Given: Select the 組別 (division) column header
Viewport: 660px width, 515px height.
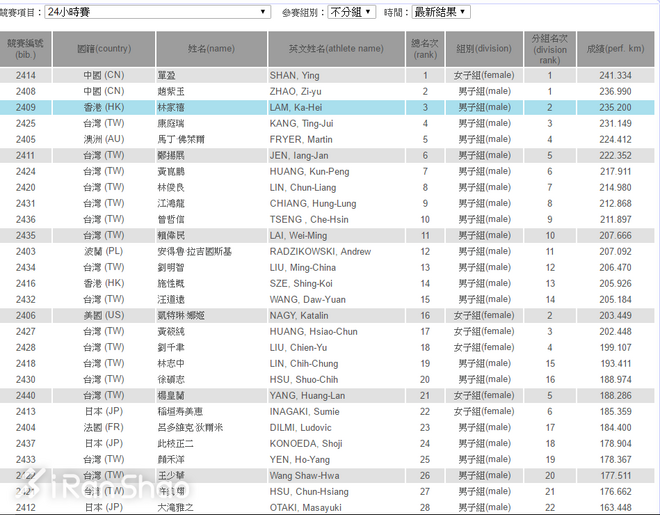Looking at the screenshot, I should coord(485,48).
